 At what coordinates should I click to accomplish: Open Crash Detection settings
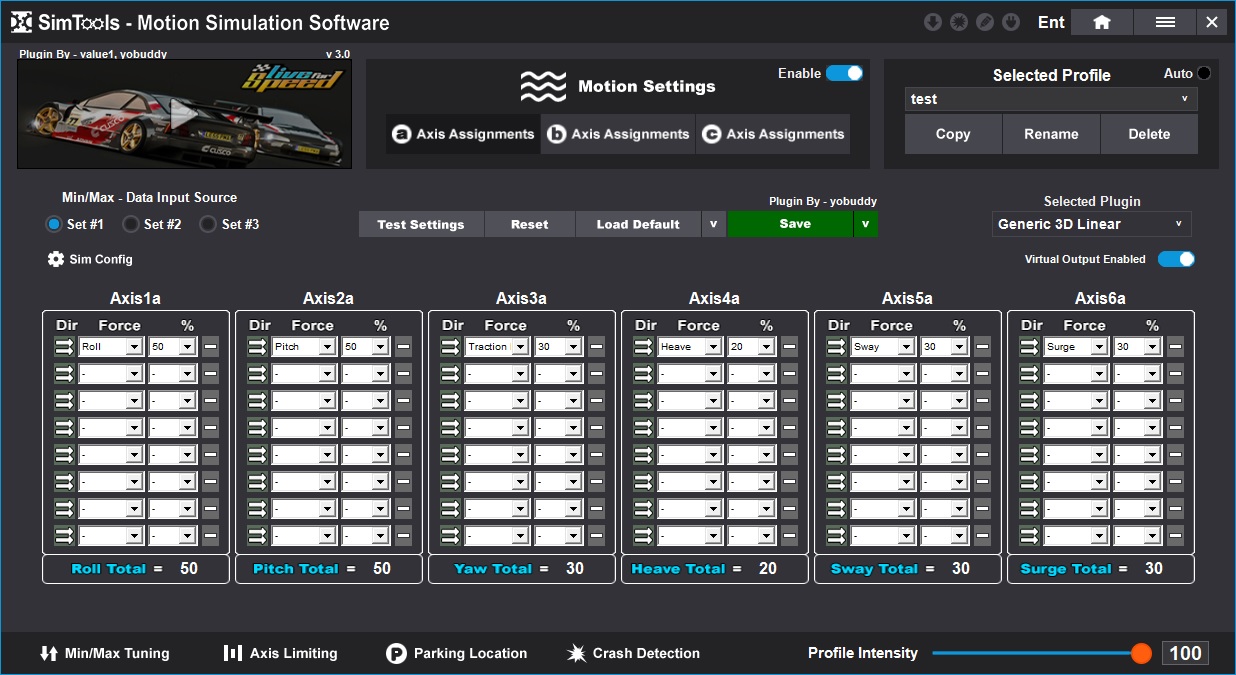coord(633,653)
